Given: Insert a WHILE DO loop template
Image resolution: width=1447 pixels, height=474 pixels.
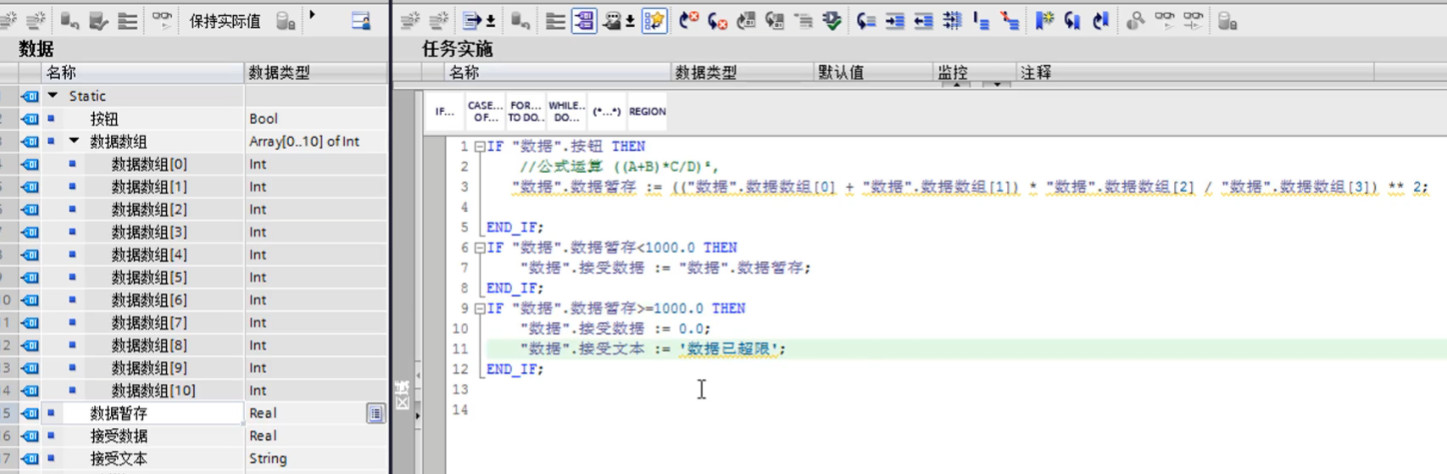Looking at the screenshot, I should [567, 112].
